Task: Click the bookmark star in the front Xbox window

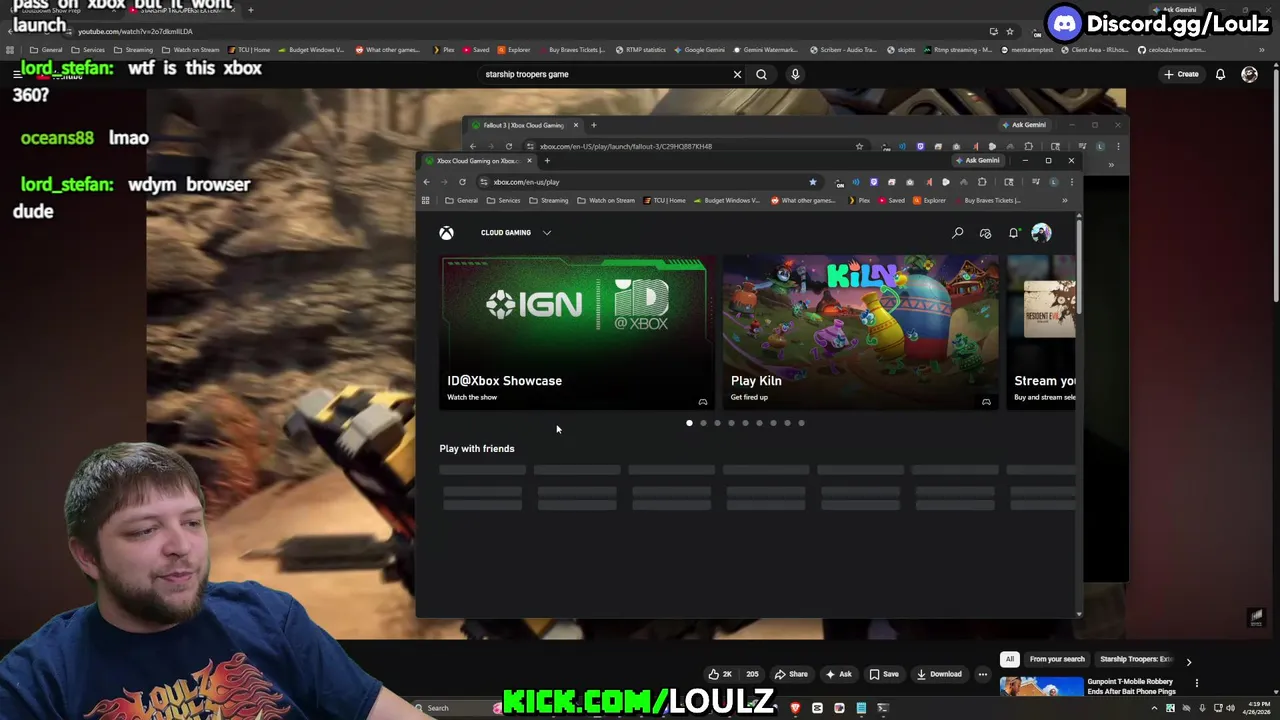Action: (812, 182)
